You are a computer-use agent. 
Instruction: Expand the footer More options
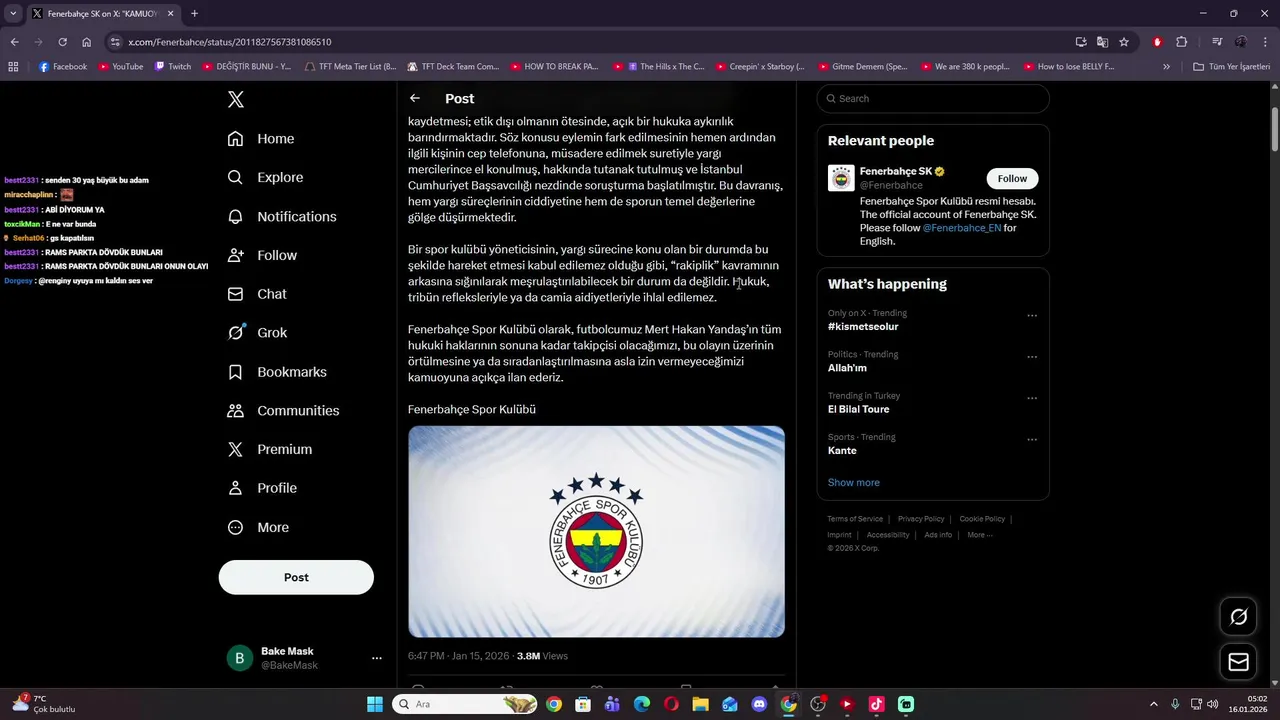pos(980,535)
